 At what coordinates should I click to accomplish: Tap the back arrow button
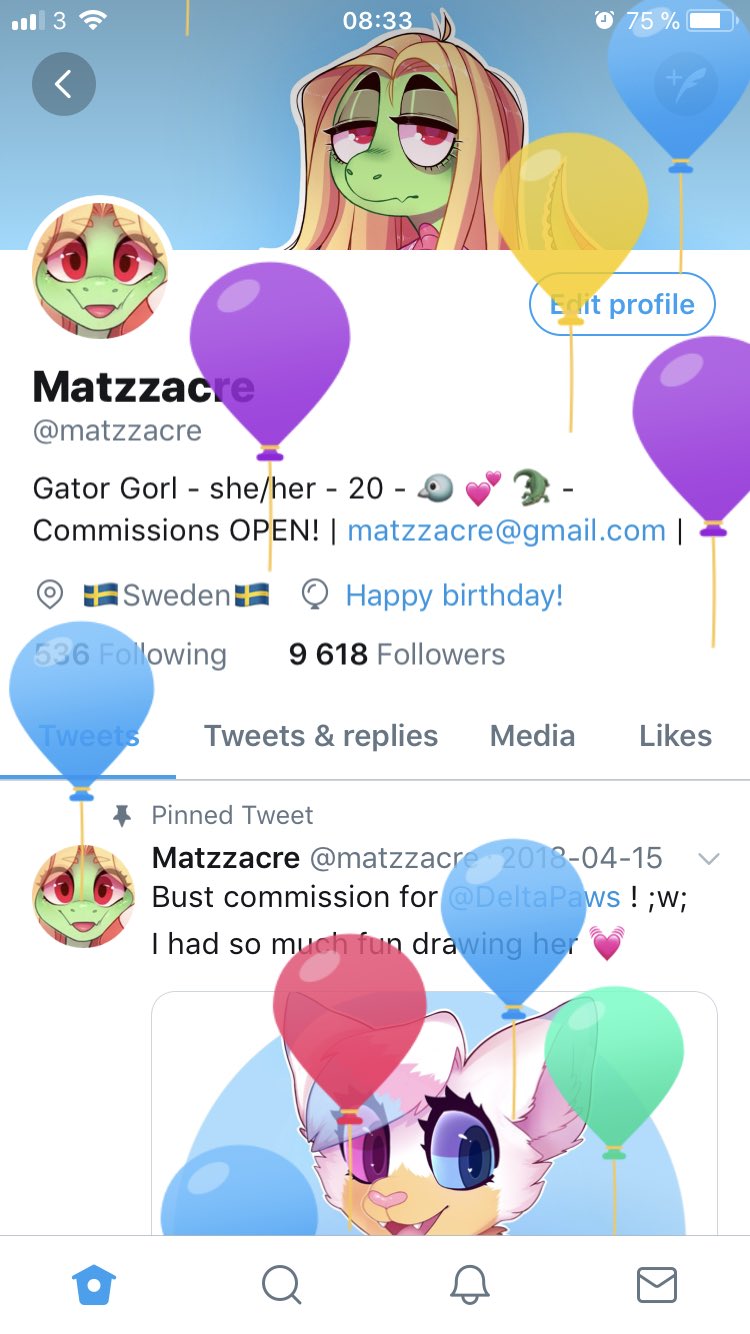[x=64, y=84]
